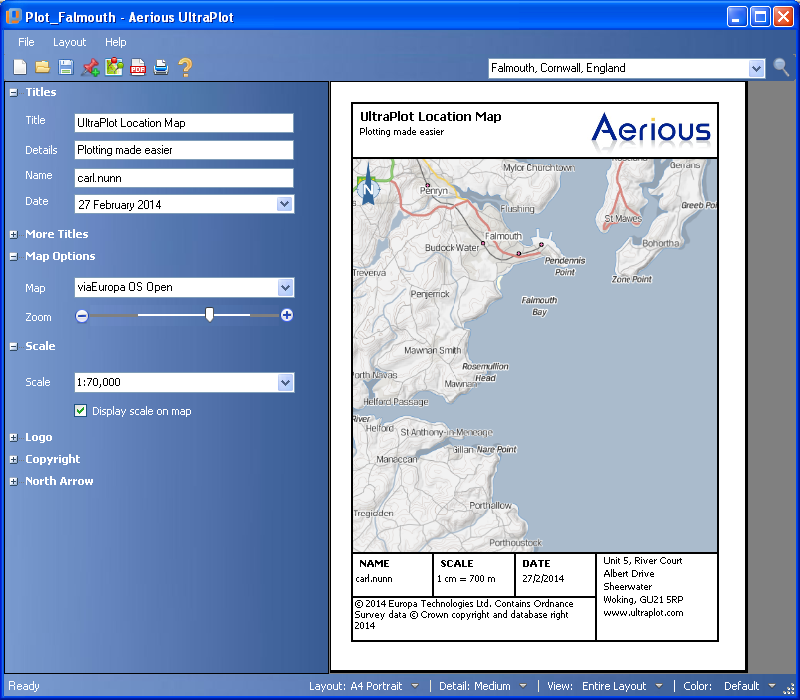Change Color Default setting in status bar
The height and width of the screenshot is (700, 800).
click(x=730, y=686)
